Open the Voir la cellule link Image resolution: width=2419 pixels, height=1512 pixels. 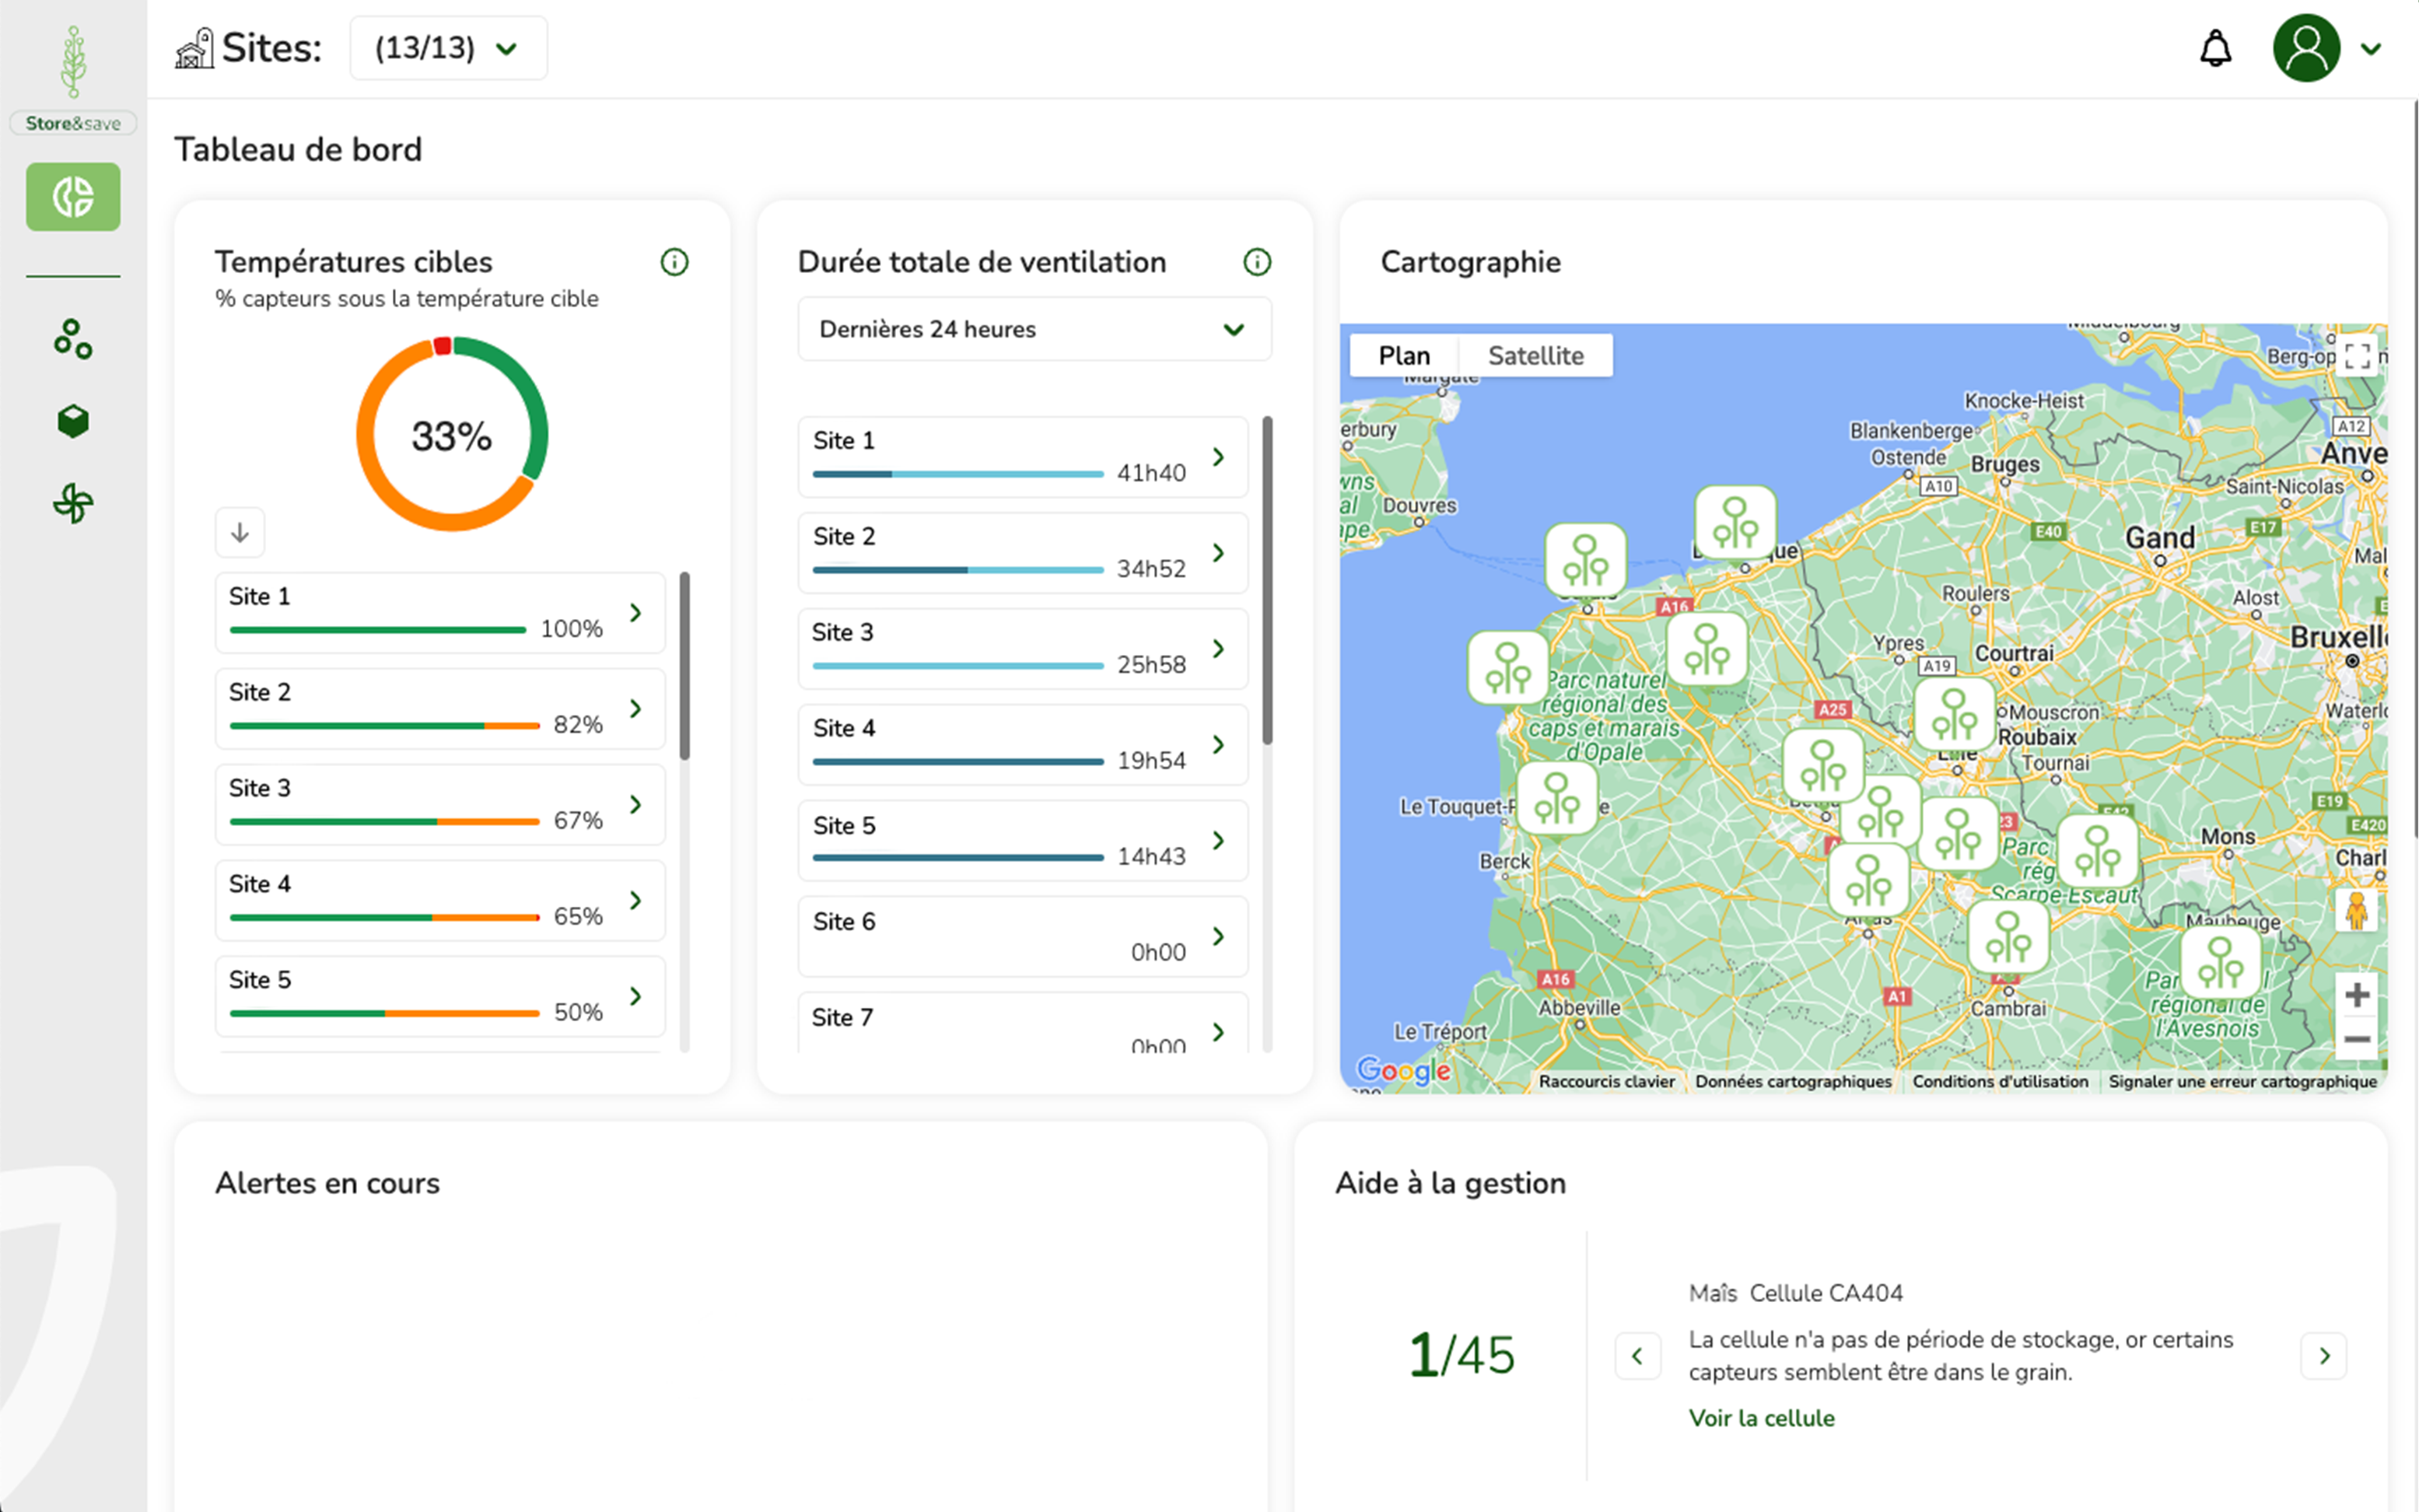pyautogui.click(x=1761, y=1418)
